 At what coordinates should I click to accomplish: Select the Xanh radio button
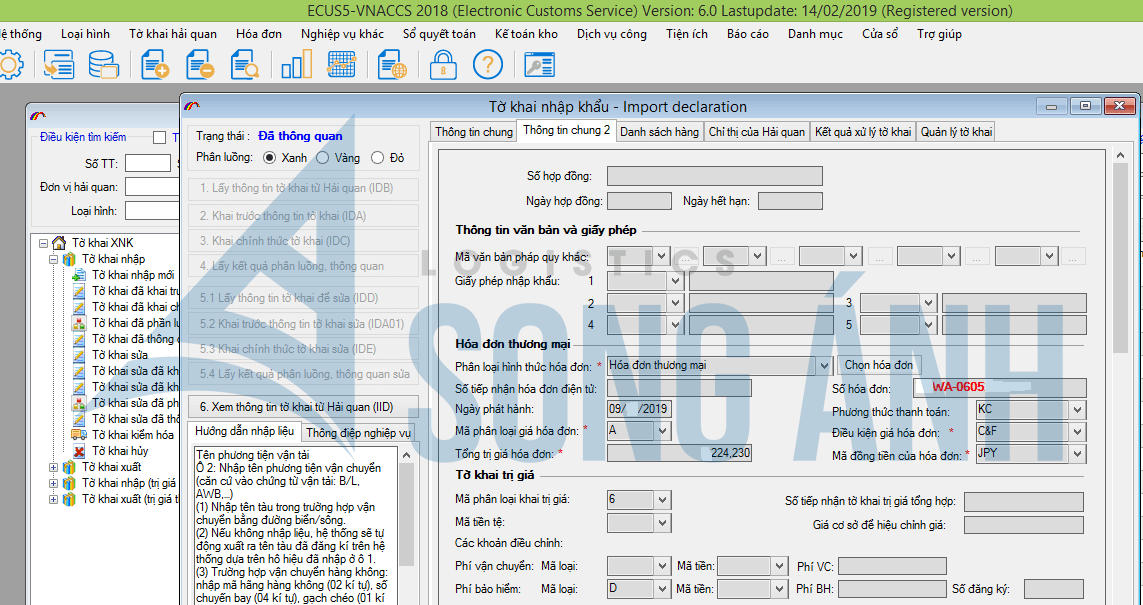(x=270, y=158)
